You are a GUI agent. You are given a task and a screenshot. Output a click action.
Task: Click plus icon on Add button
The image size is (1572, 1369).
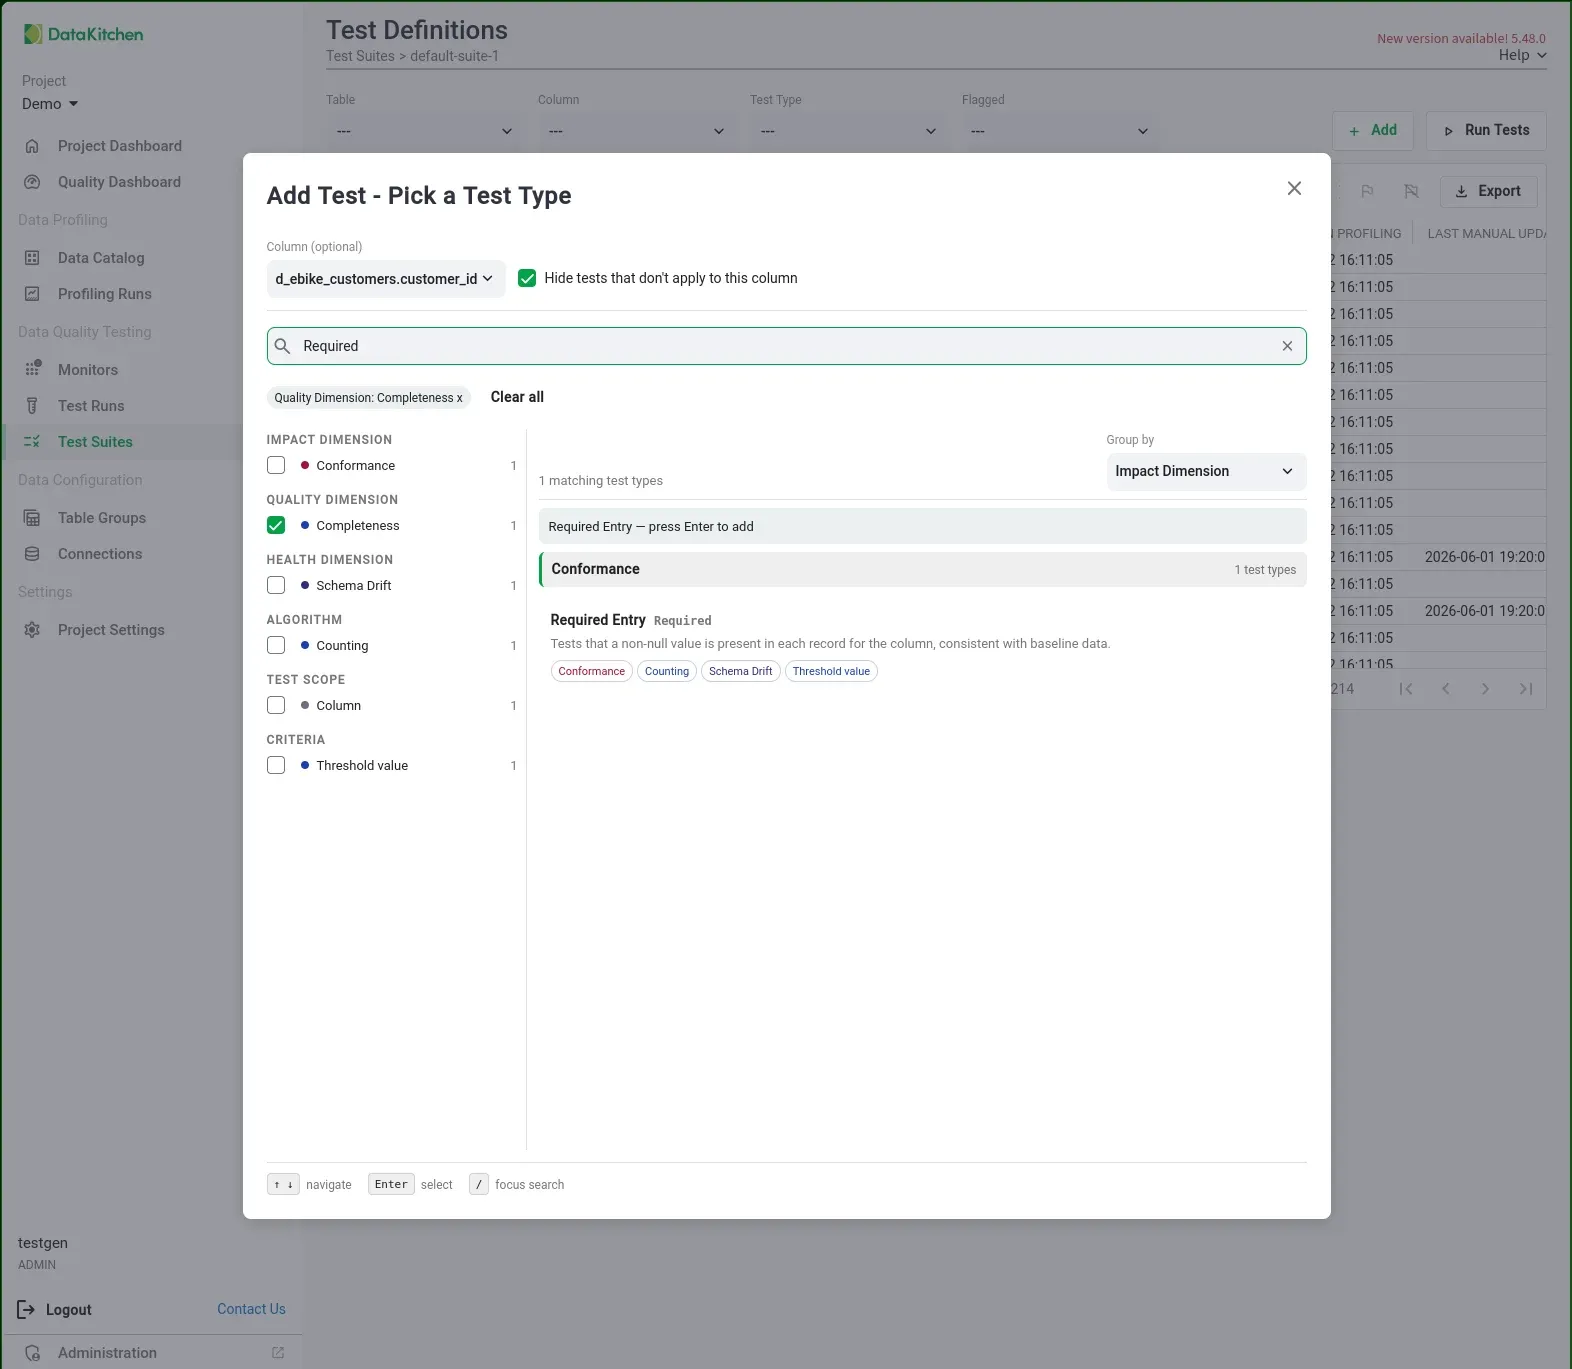point(1354,131)
